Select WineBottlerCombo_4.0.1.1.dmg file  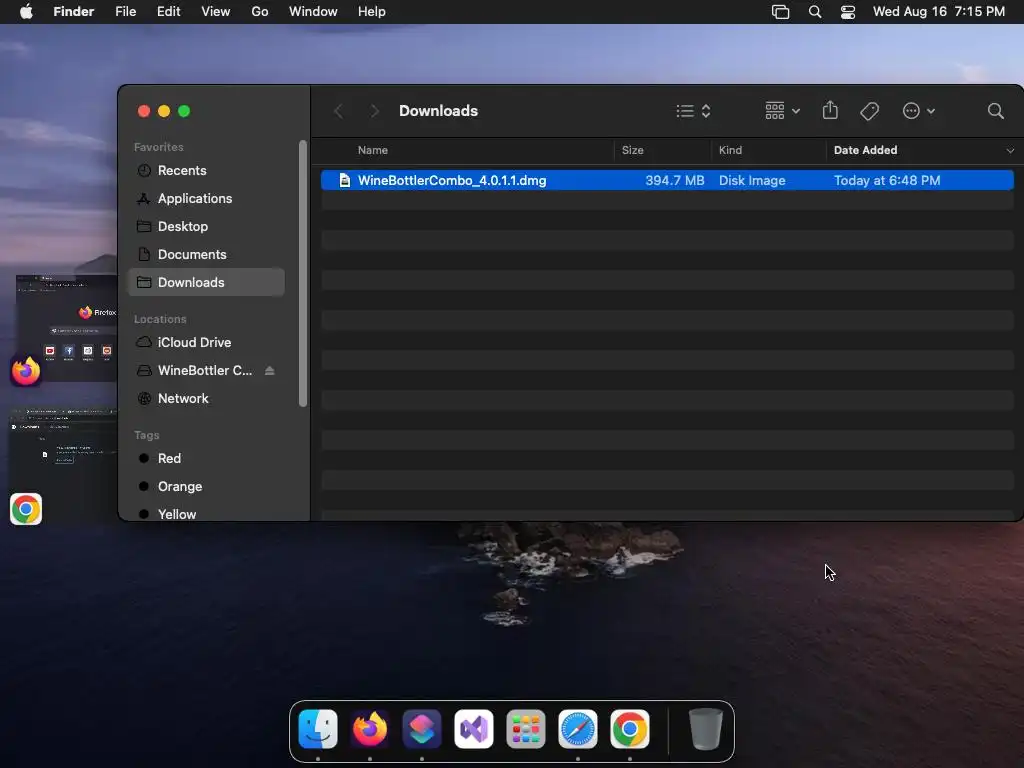click(667, 180)
